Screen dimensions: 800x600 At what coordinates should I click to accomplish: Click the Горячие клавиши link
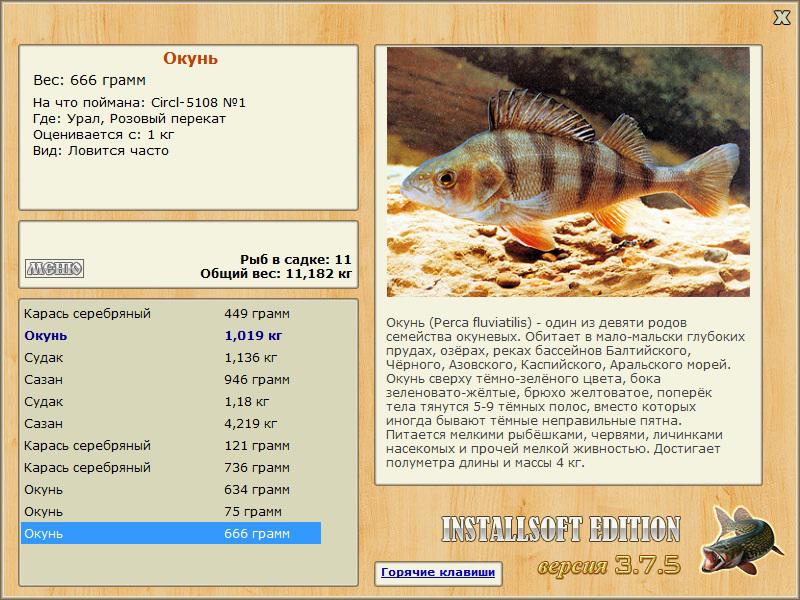click(438, 572)
